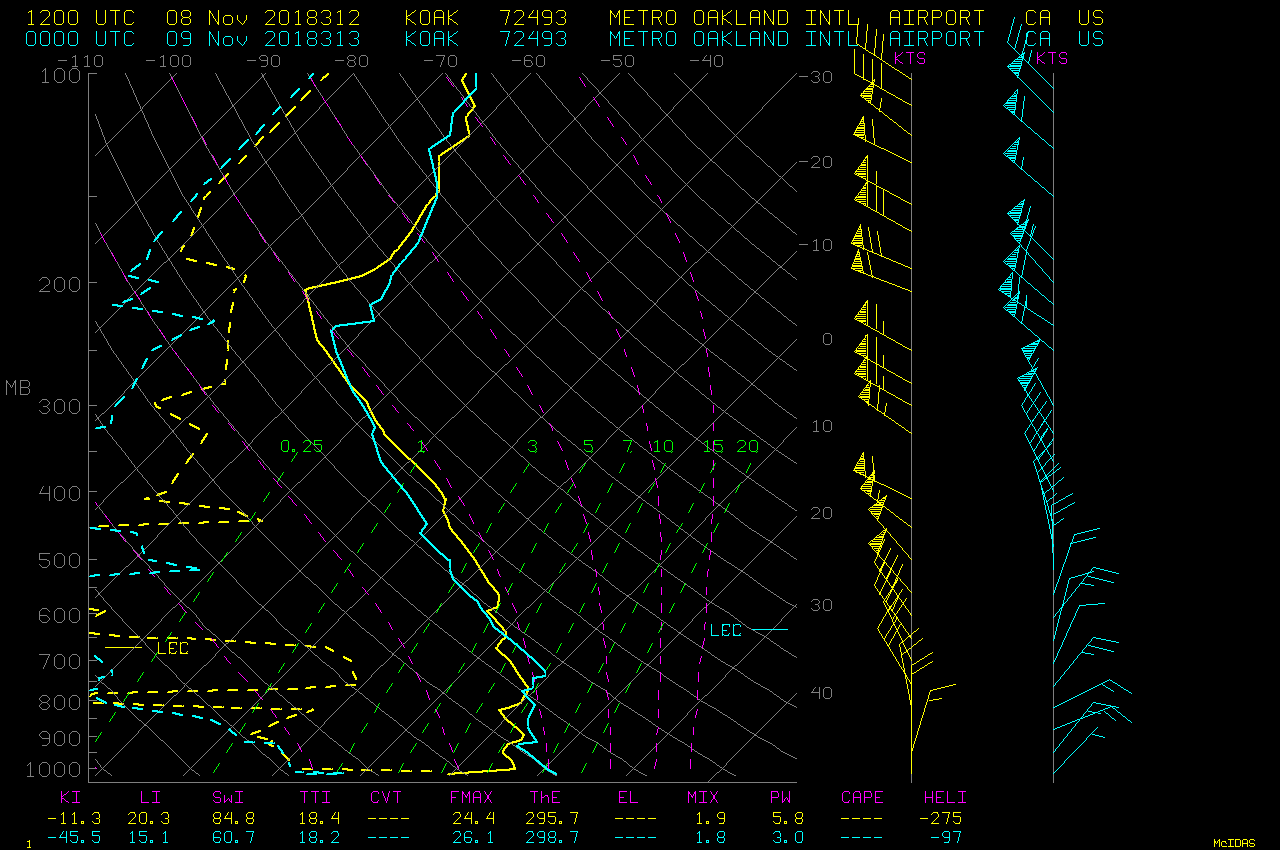The image size is (1280, 850).
Task: Select the CAPE index header
Action: pyautogui.click(x=861, y=798)
